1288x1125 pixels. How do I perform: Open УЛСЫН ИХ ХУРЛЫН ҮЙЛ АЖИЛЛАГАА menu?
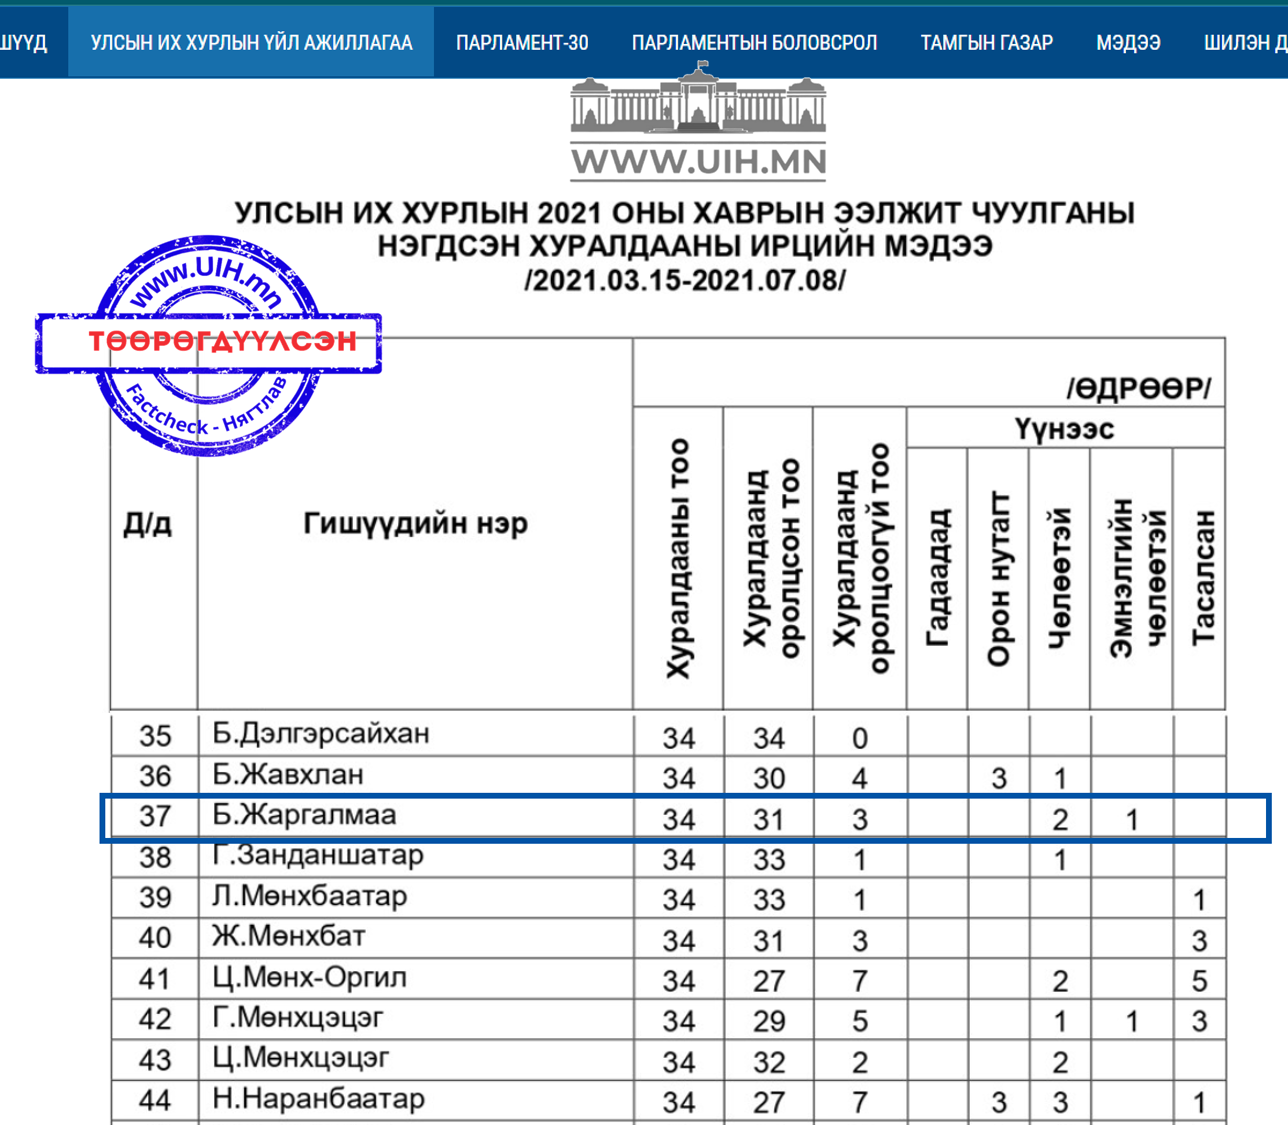pyautogui.click(x=251, y=42)
